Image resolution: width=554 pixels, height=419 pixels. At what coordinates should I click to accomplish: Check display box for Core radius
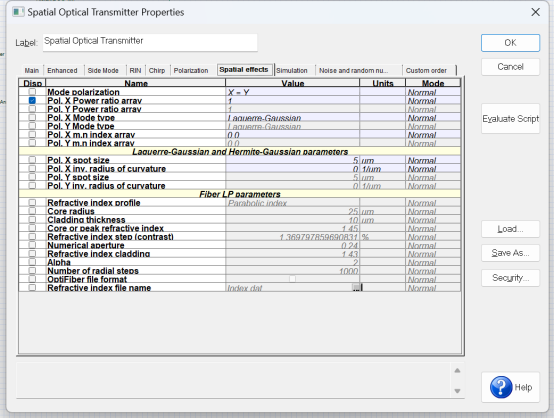(x=32, y=211)
